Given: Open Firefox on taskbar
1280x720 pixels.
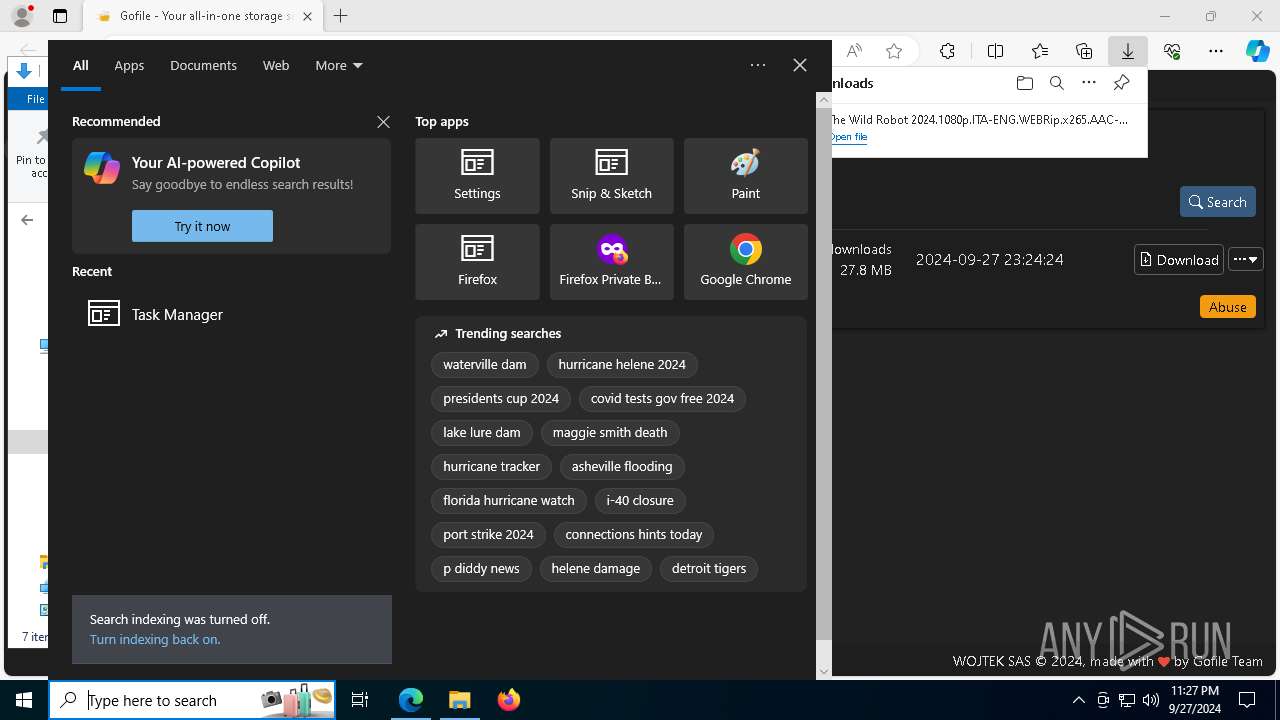Looking at the screenshot, I should pos(508,700).
